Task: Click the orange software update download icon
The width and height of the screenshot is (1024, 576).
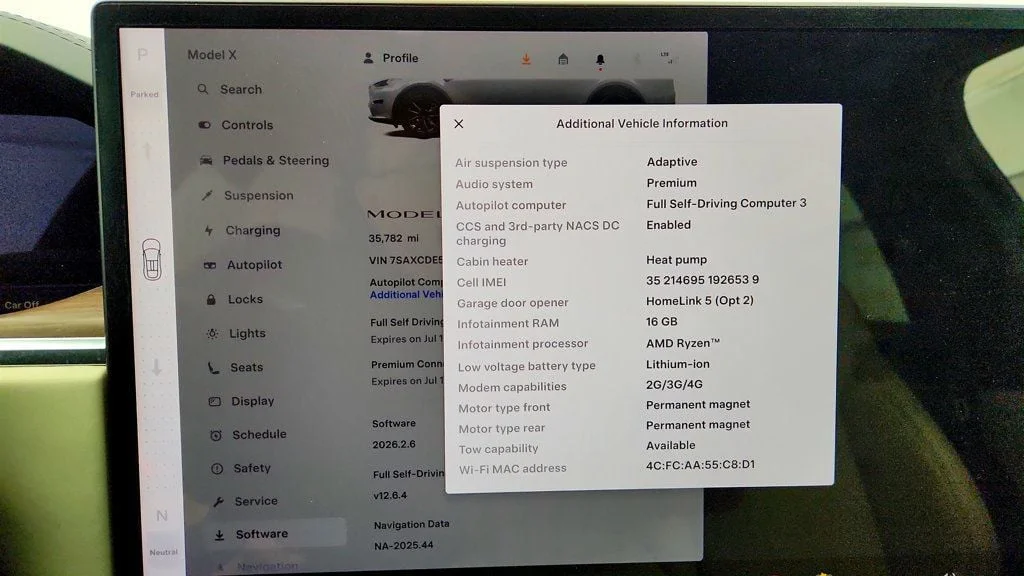Action: tap(526, 59)
